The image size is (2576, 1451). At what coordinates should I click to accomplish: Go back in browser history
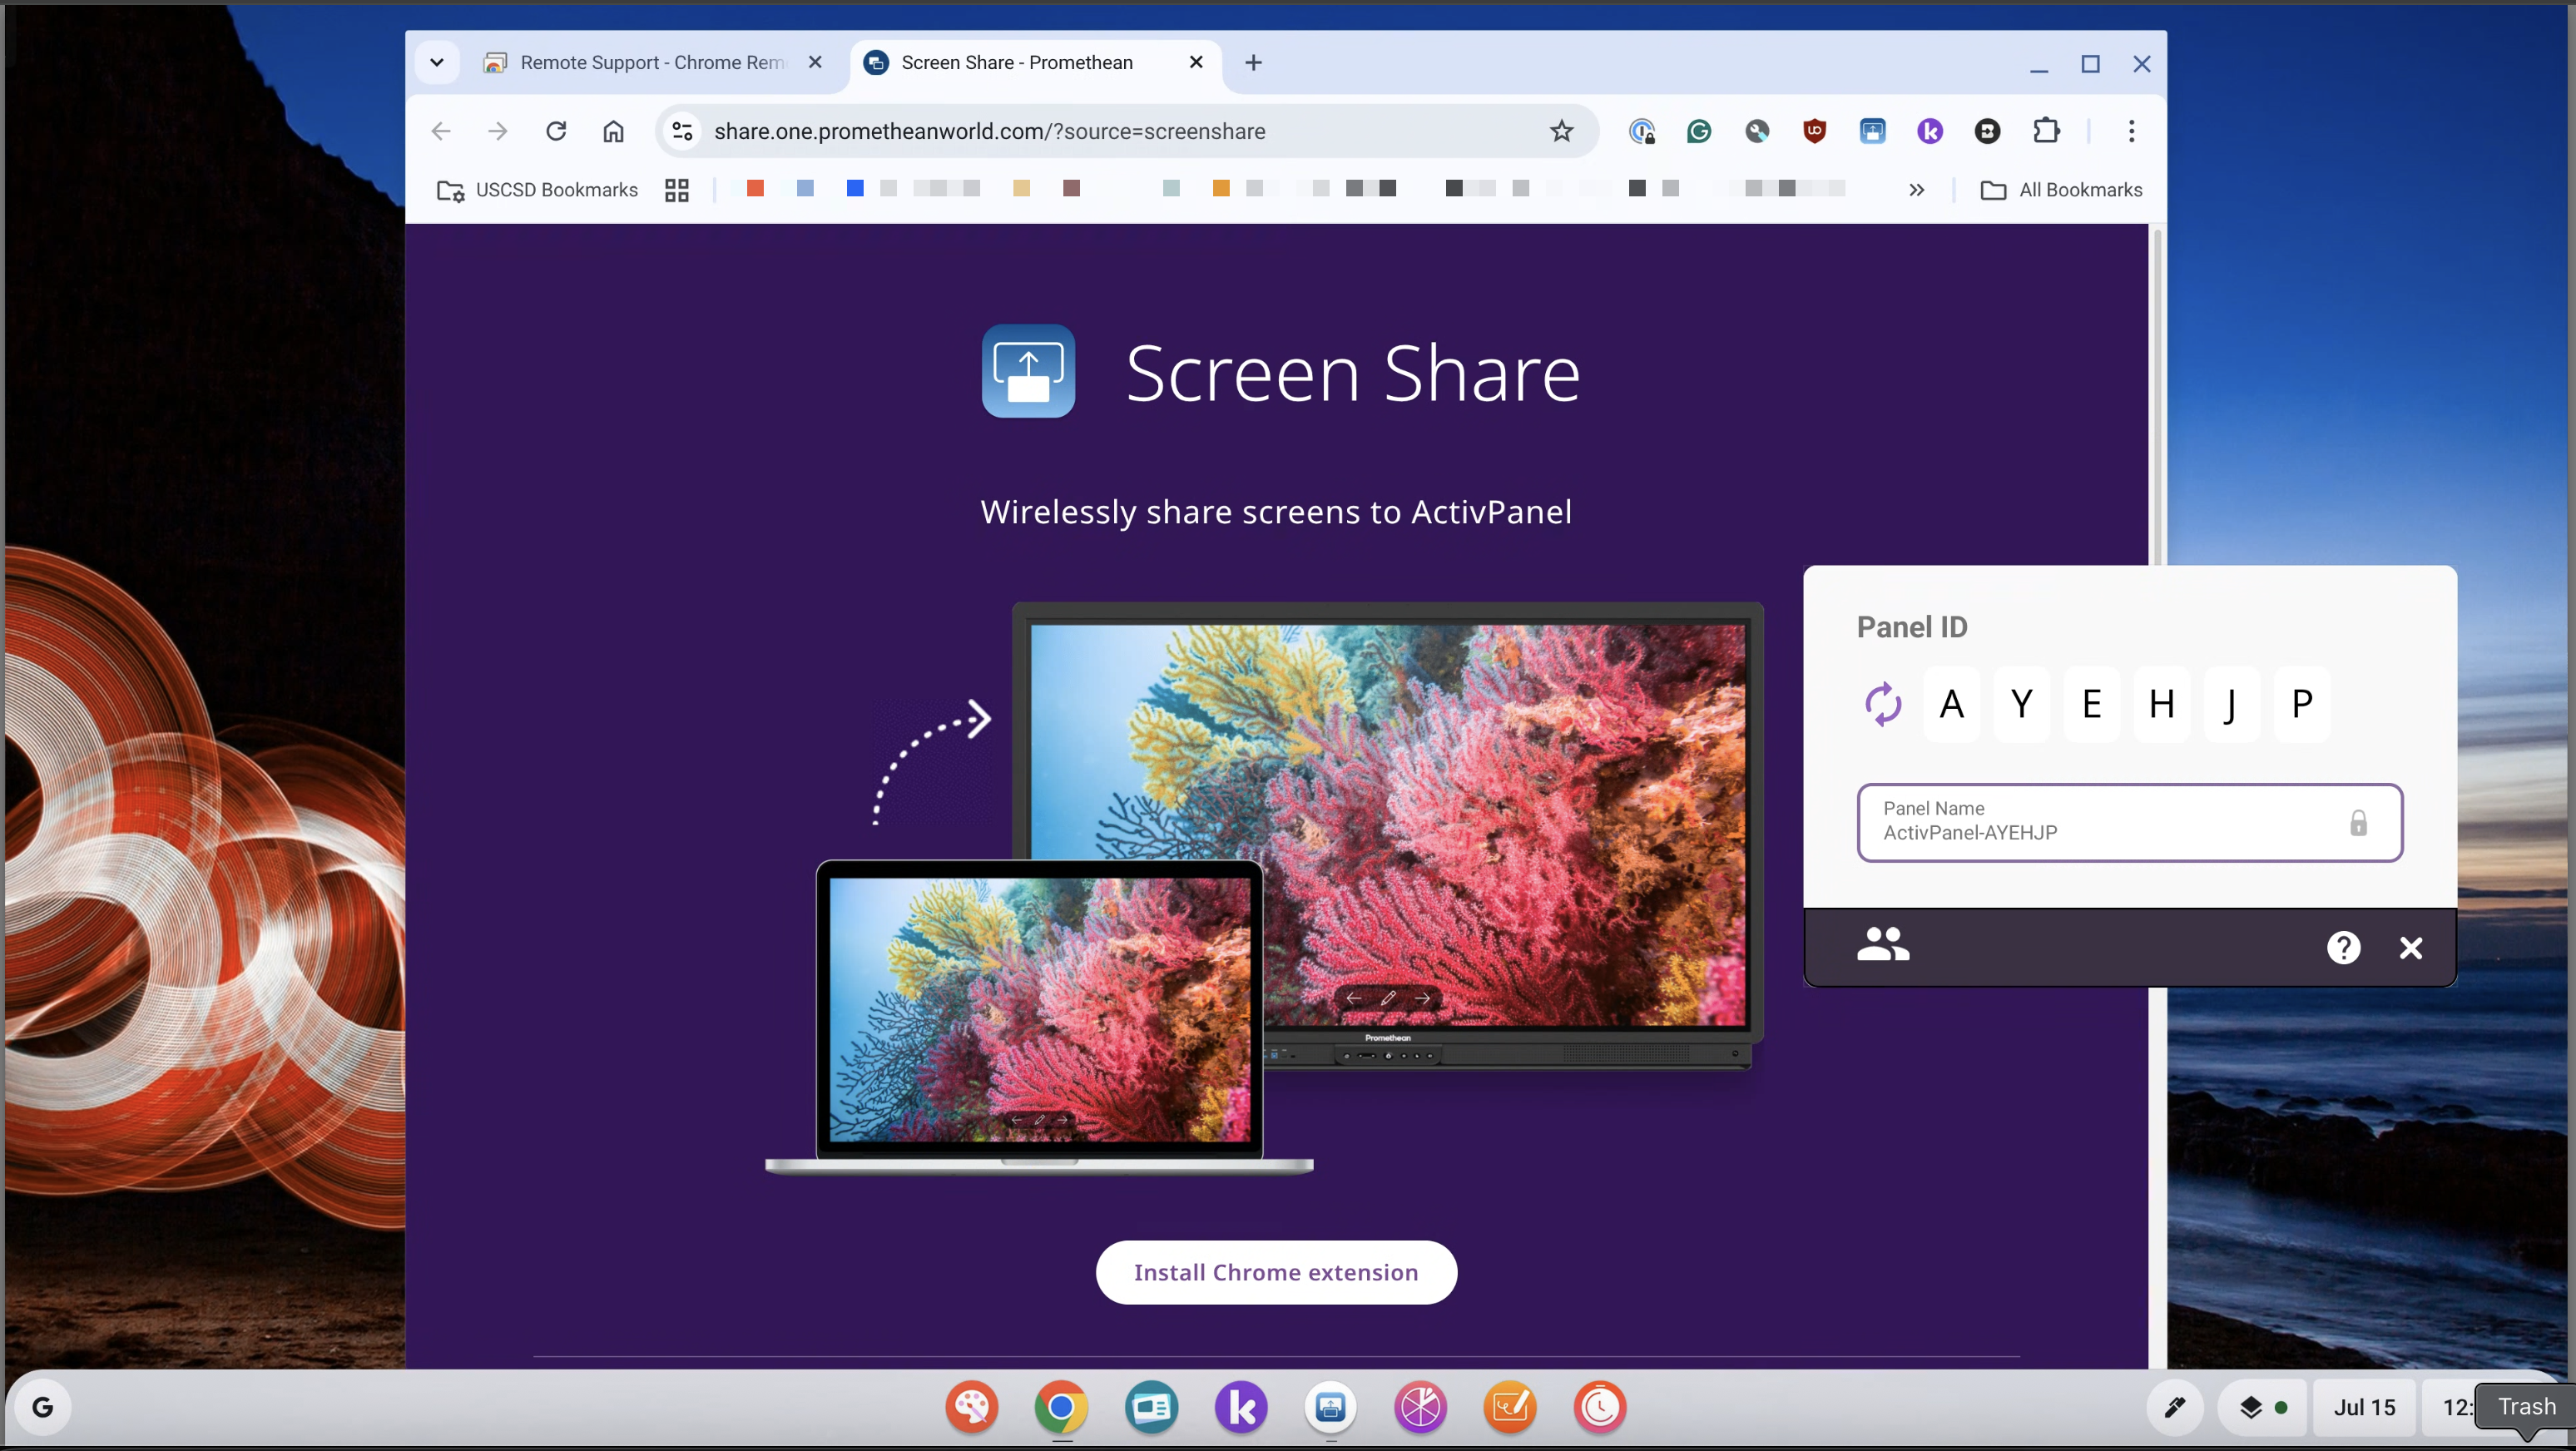[441, 131]
